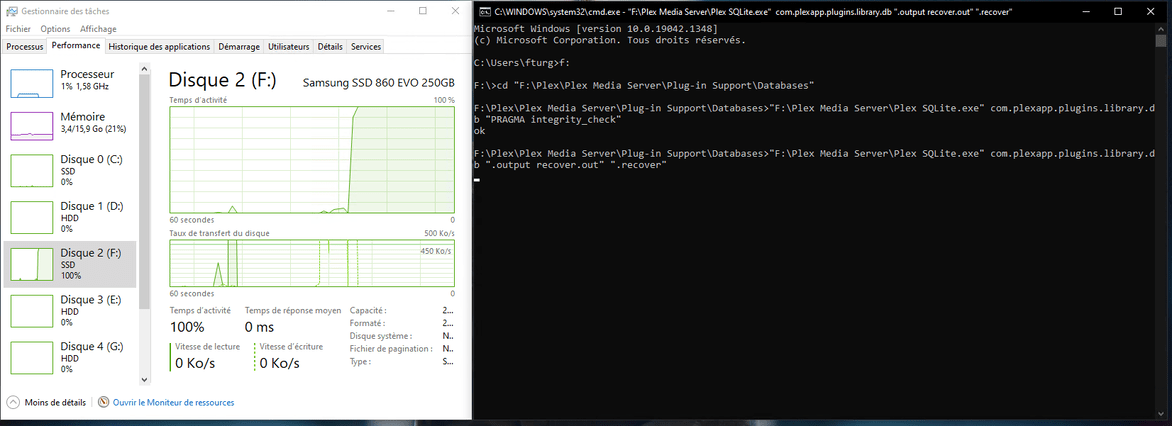Click the sidebar scrollbar up arrow
Screen dimensions: 1172x426
point(145,67)
